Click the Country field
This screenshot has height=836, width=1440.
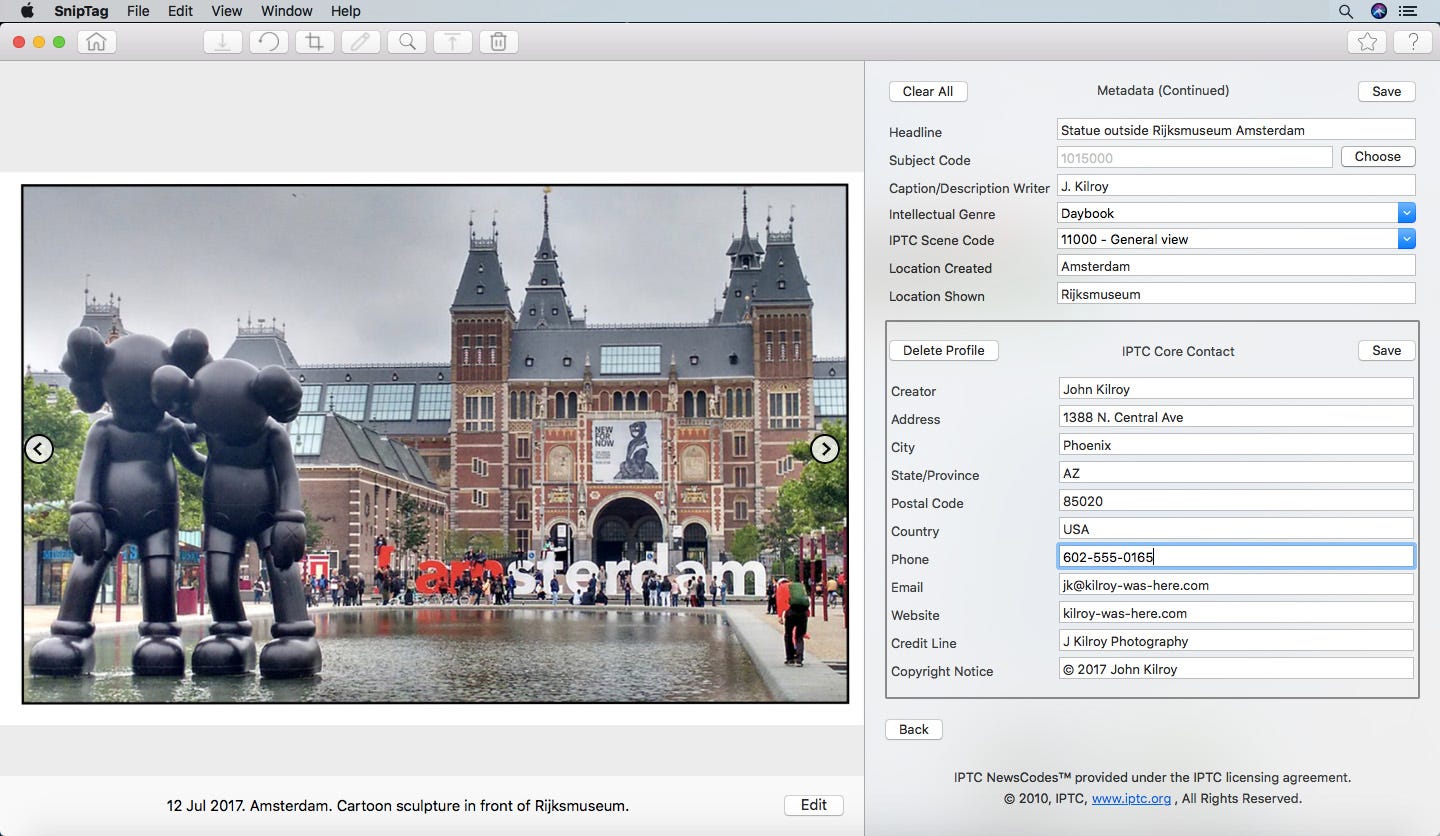1236,528
